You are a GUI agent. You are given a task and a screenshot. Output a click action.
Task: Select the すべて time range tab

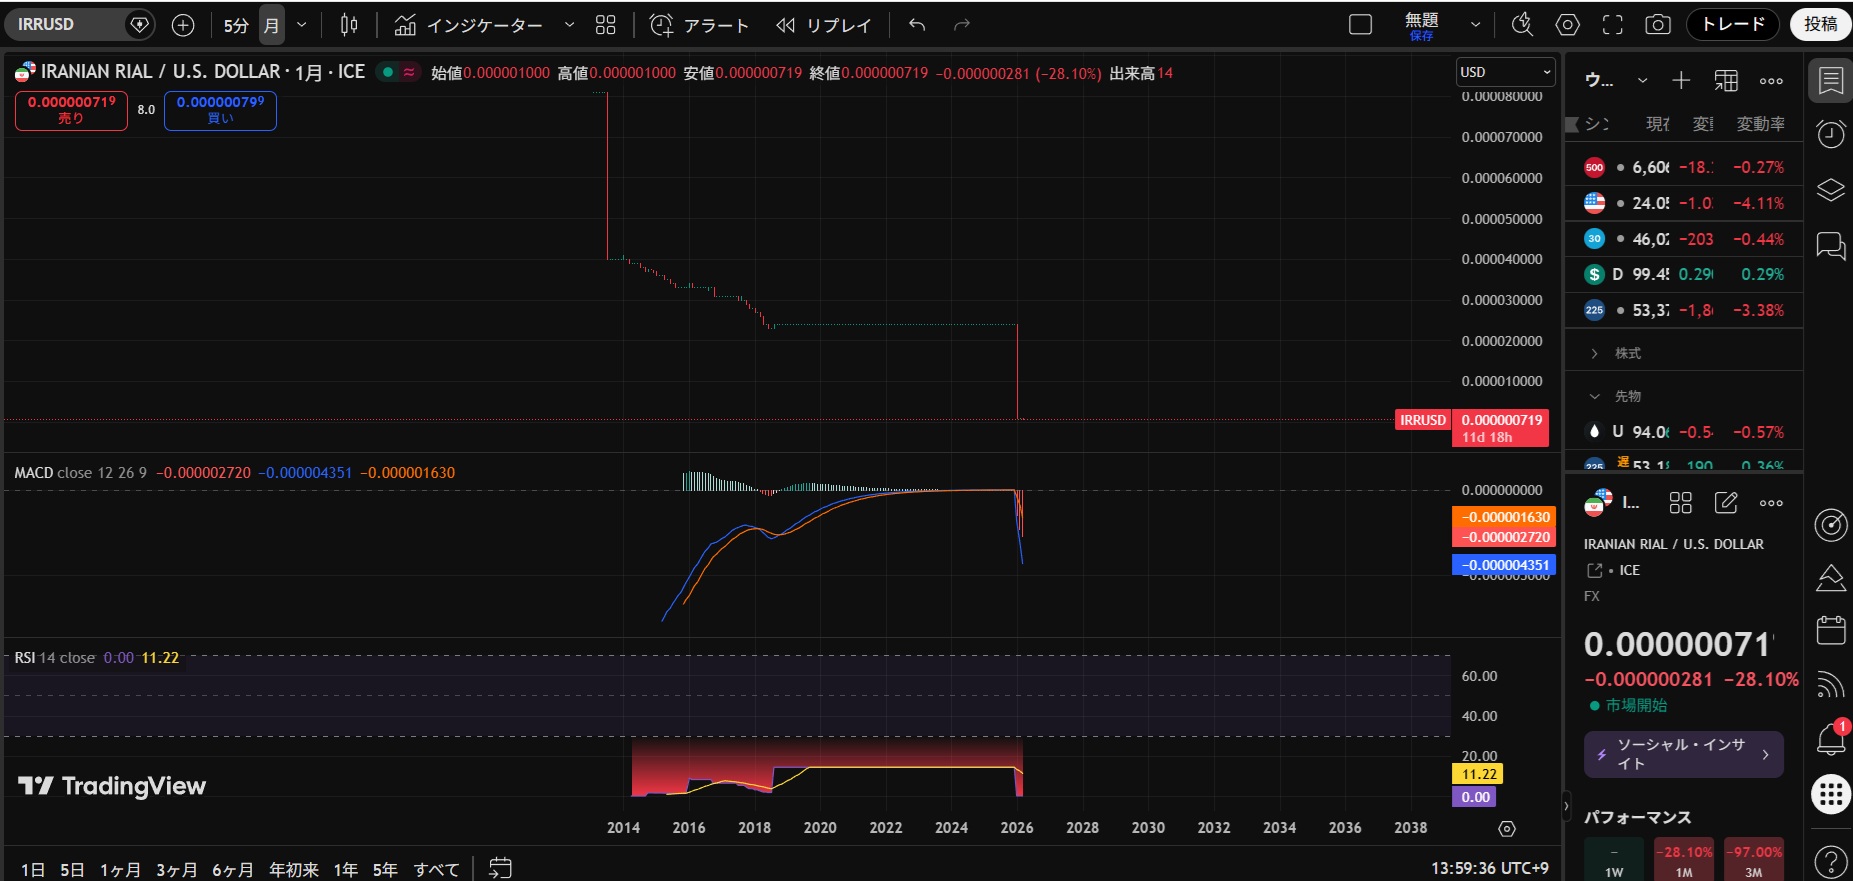pos(436,869)
